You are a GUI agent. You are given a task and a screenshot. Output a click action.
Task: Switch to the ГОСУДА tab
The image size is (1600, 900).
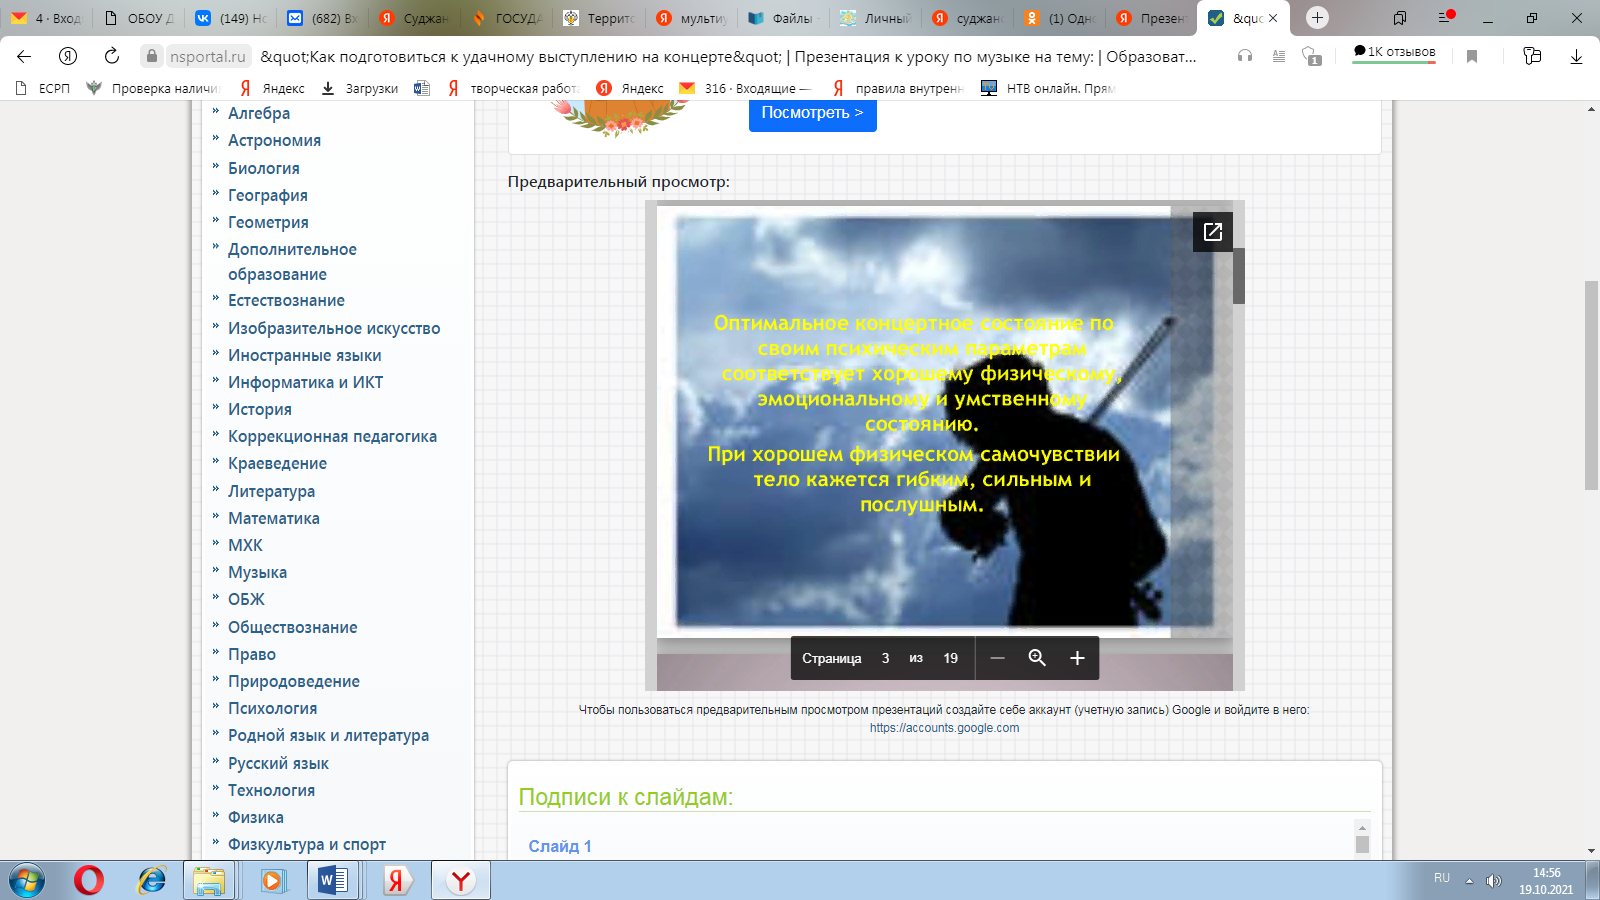pyautogui.click(x=507, y=18)
